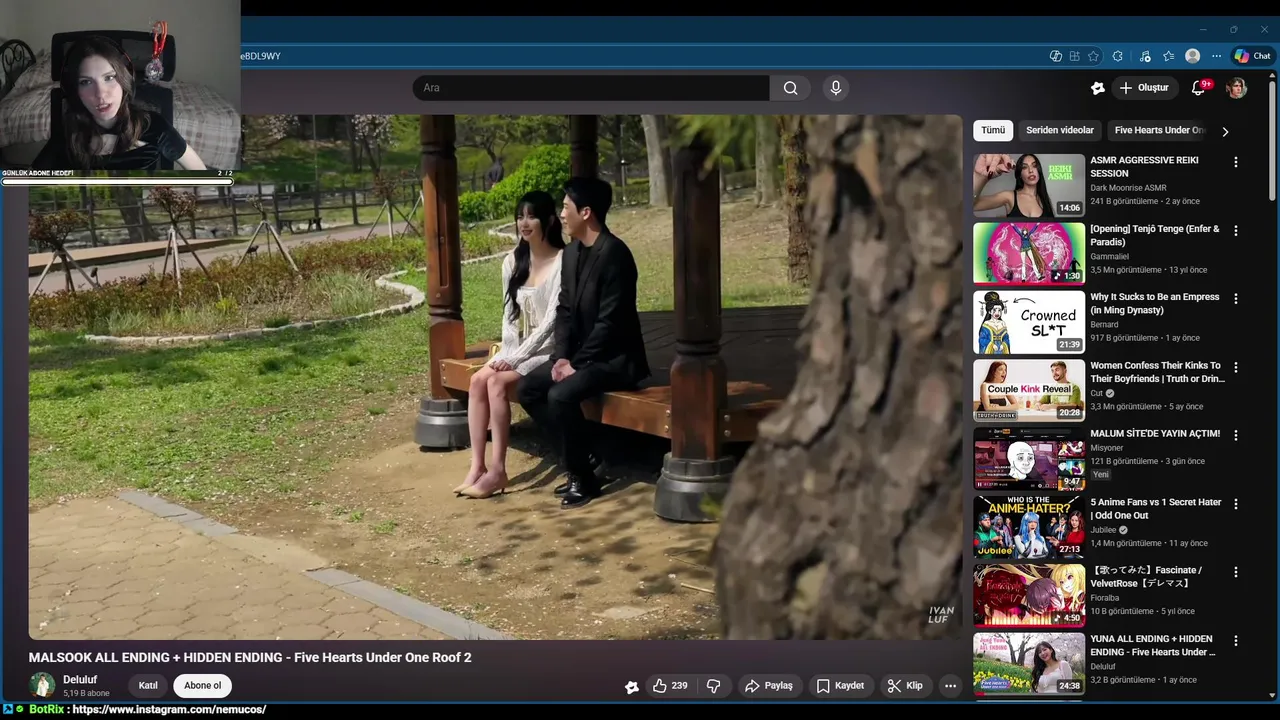Open Tenjō Tenge opening thumbnail
This screenshot has height=720, width=1280.
click(x=1029, y=253)
